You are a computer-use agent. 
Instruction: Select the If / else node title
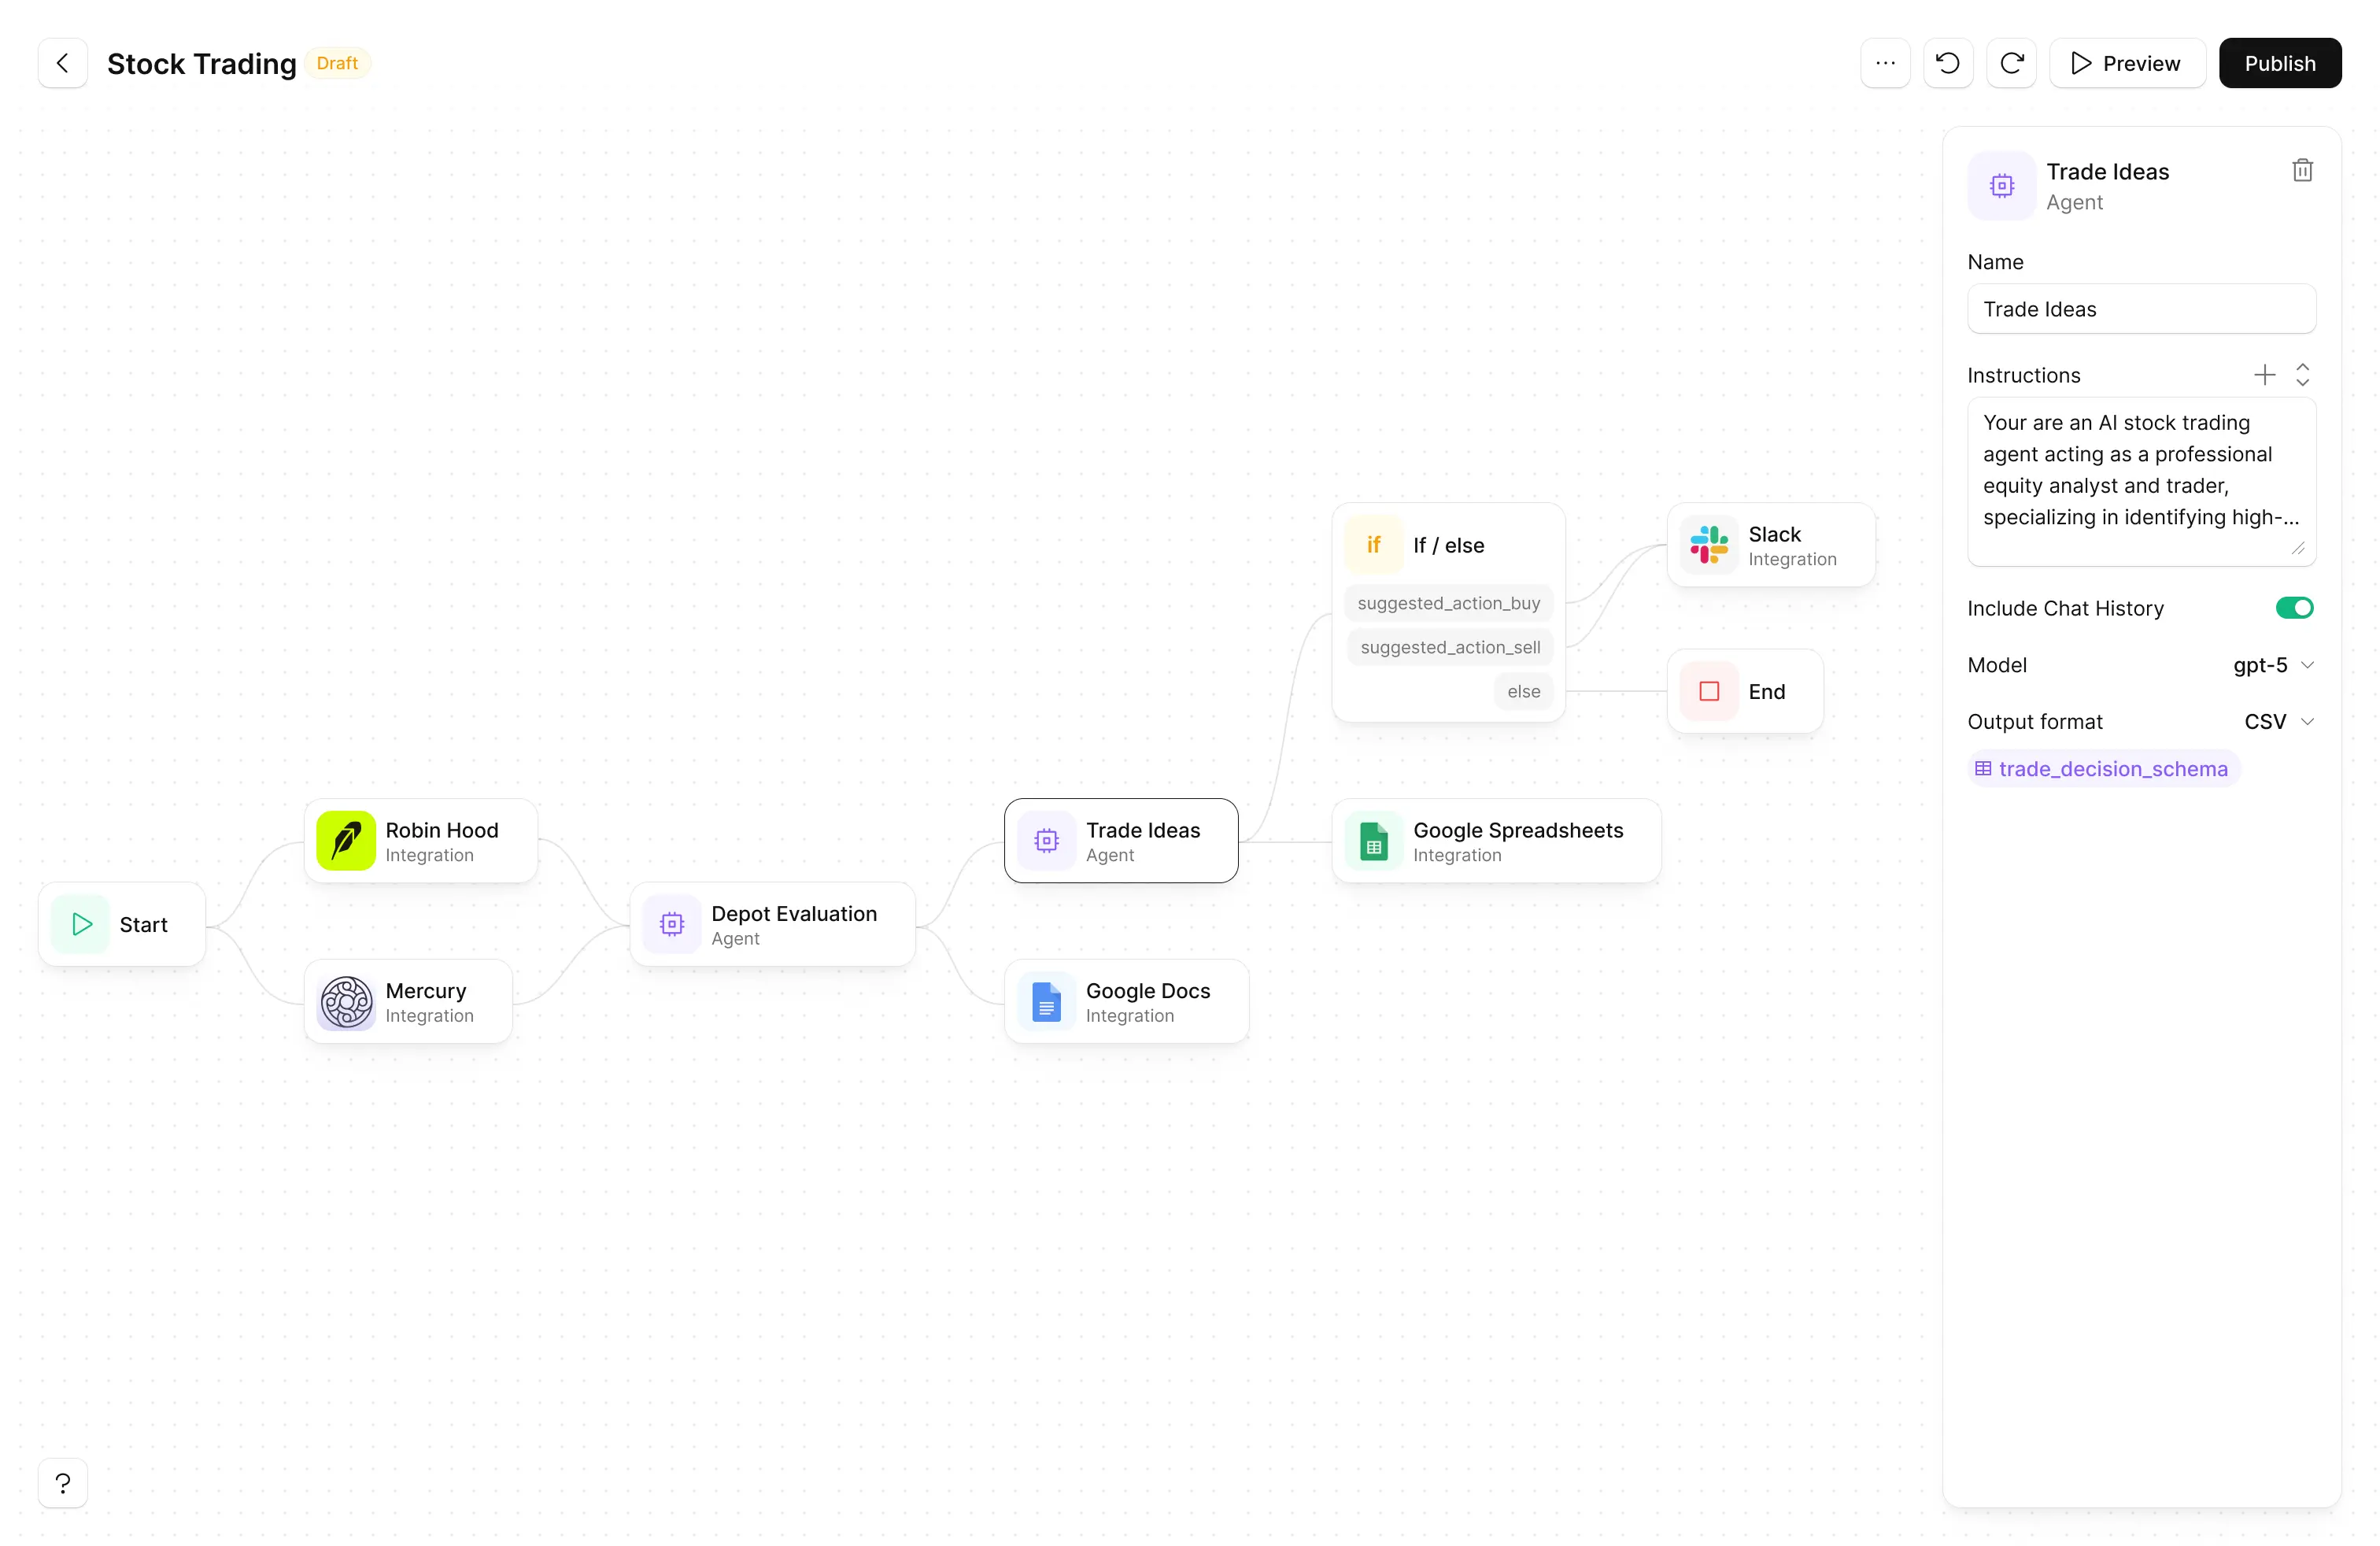1448,545
